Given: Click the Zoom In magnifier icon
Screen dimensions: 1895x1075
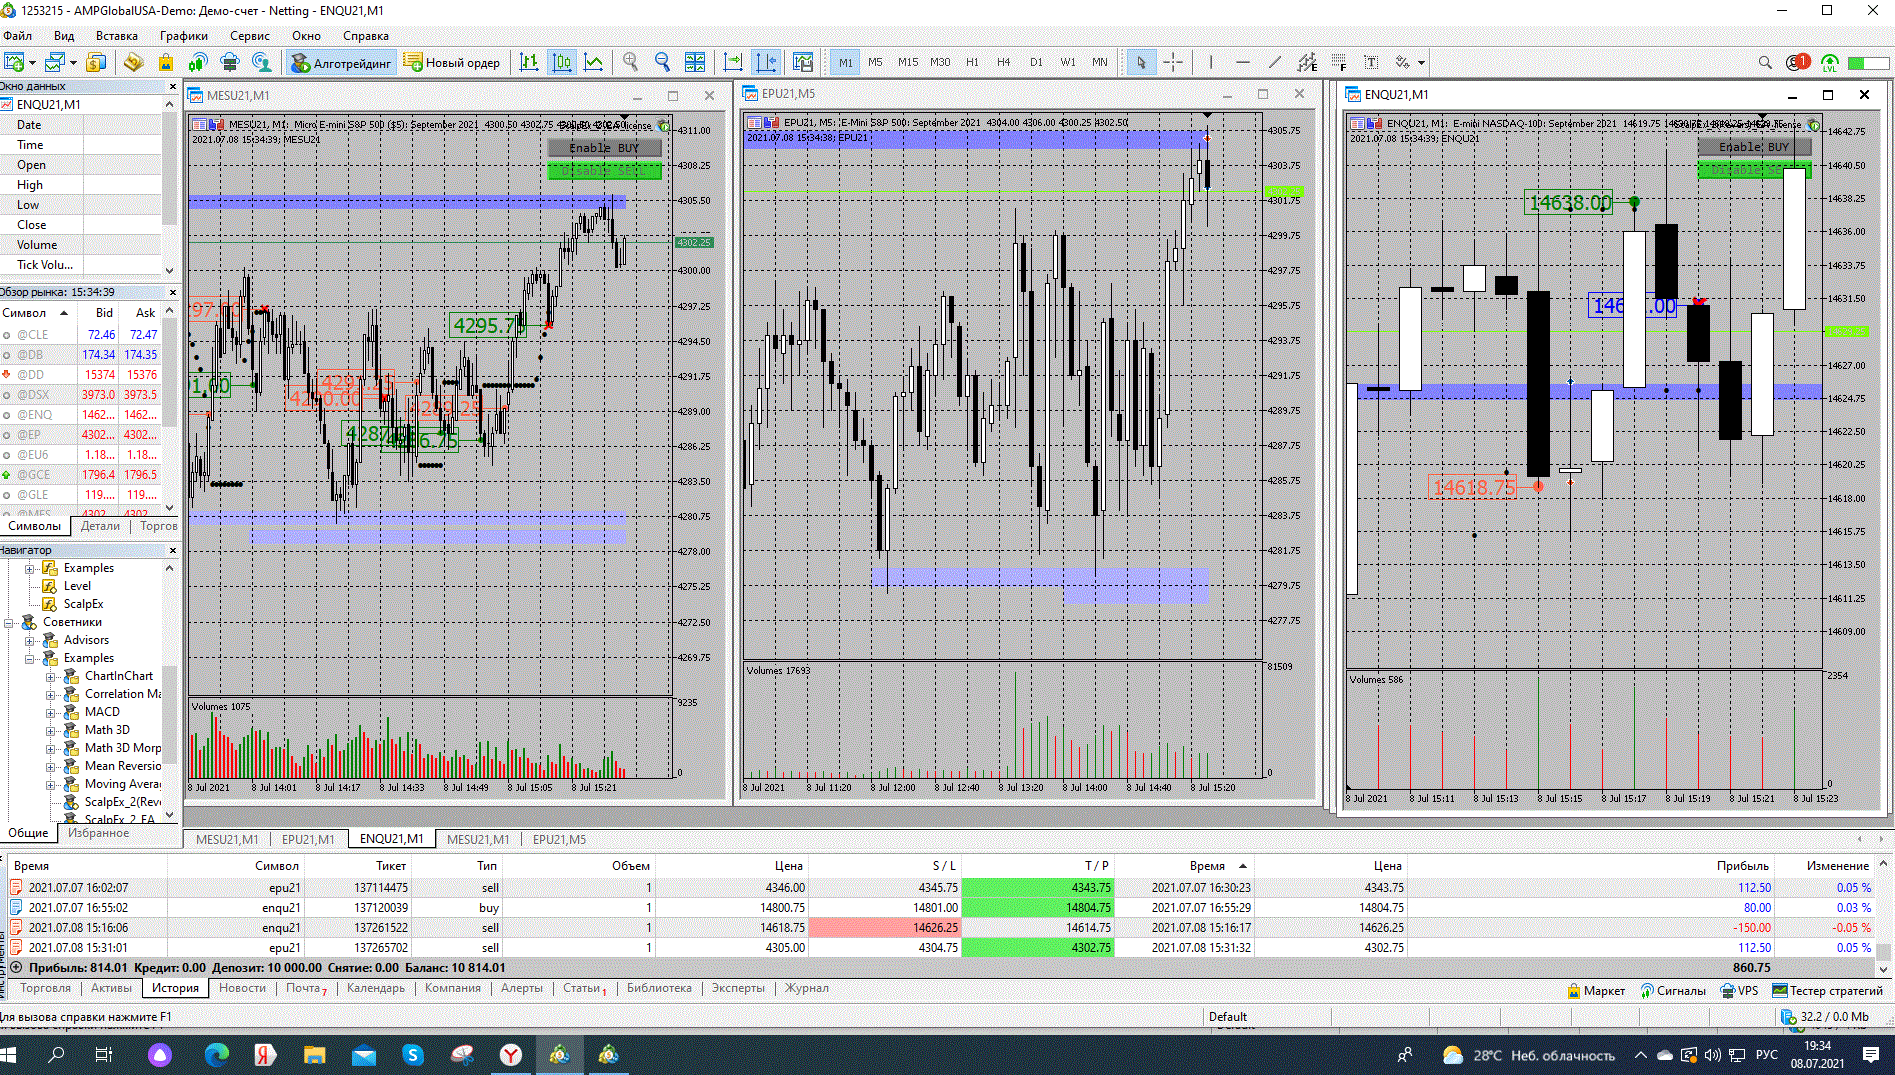Looking at the screenshot, I should pyautogui.click(x=630, y=62).
